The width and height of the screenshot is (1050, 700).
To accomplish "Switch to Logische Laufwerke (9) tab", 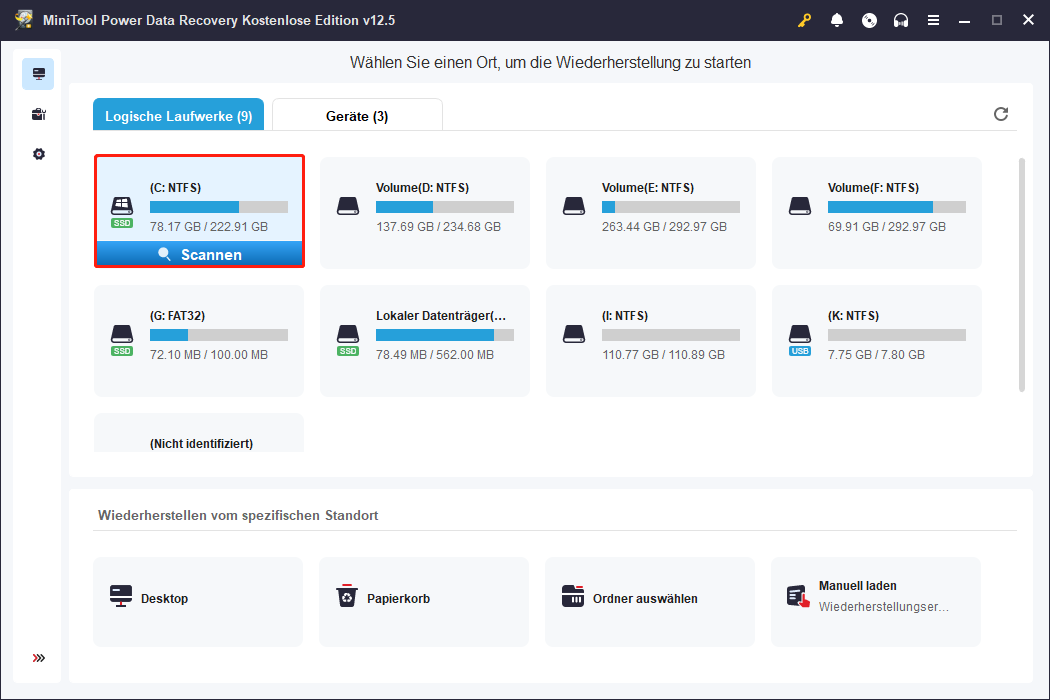I will pyautogui.click(x=178, y=115).
